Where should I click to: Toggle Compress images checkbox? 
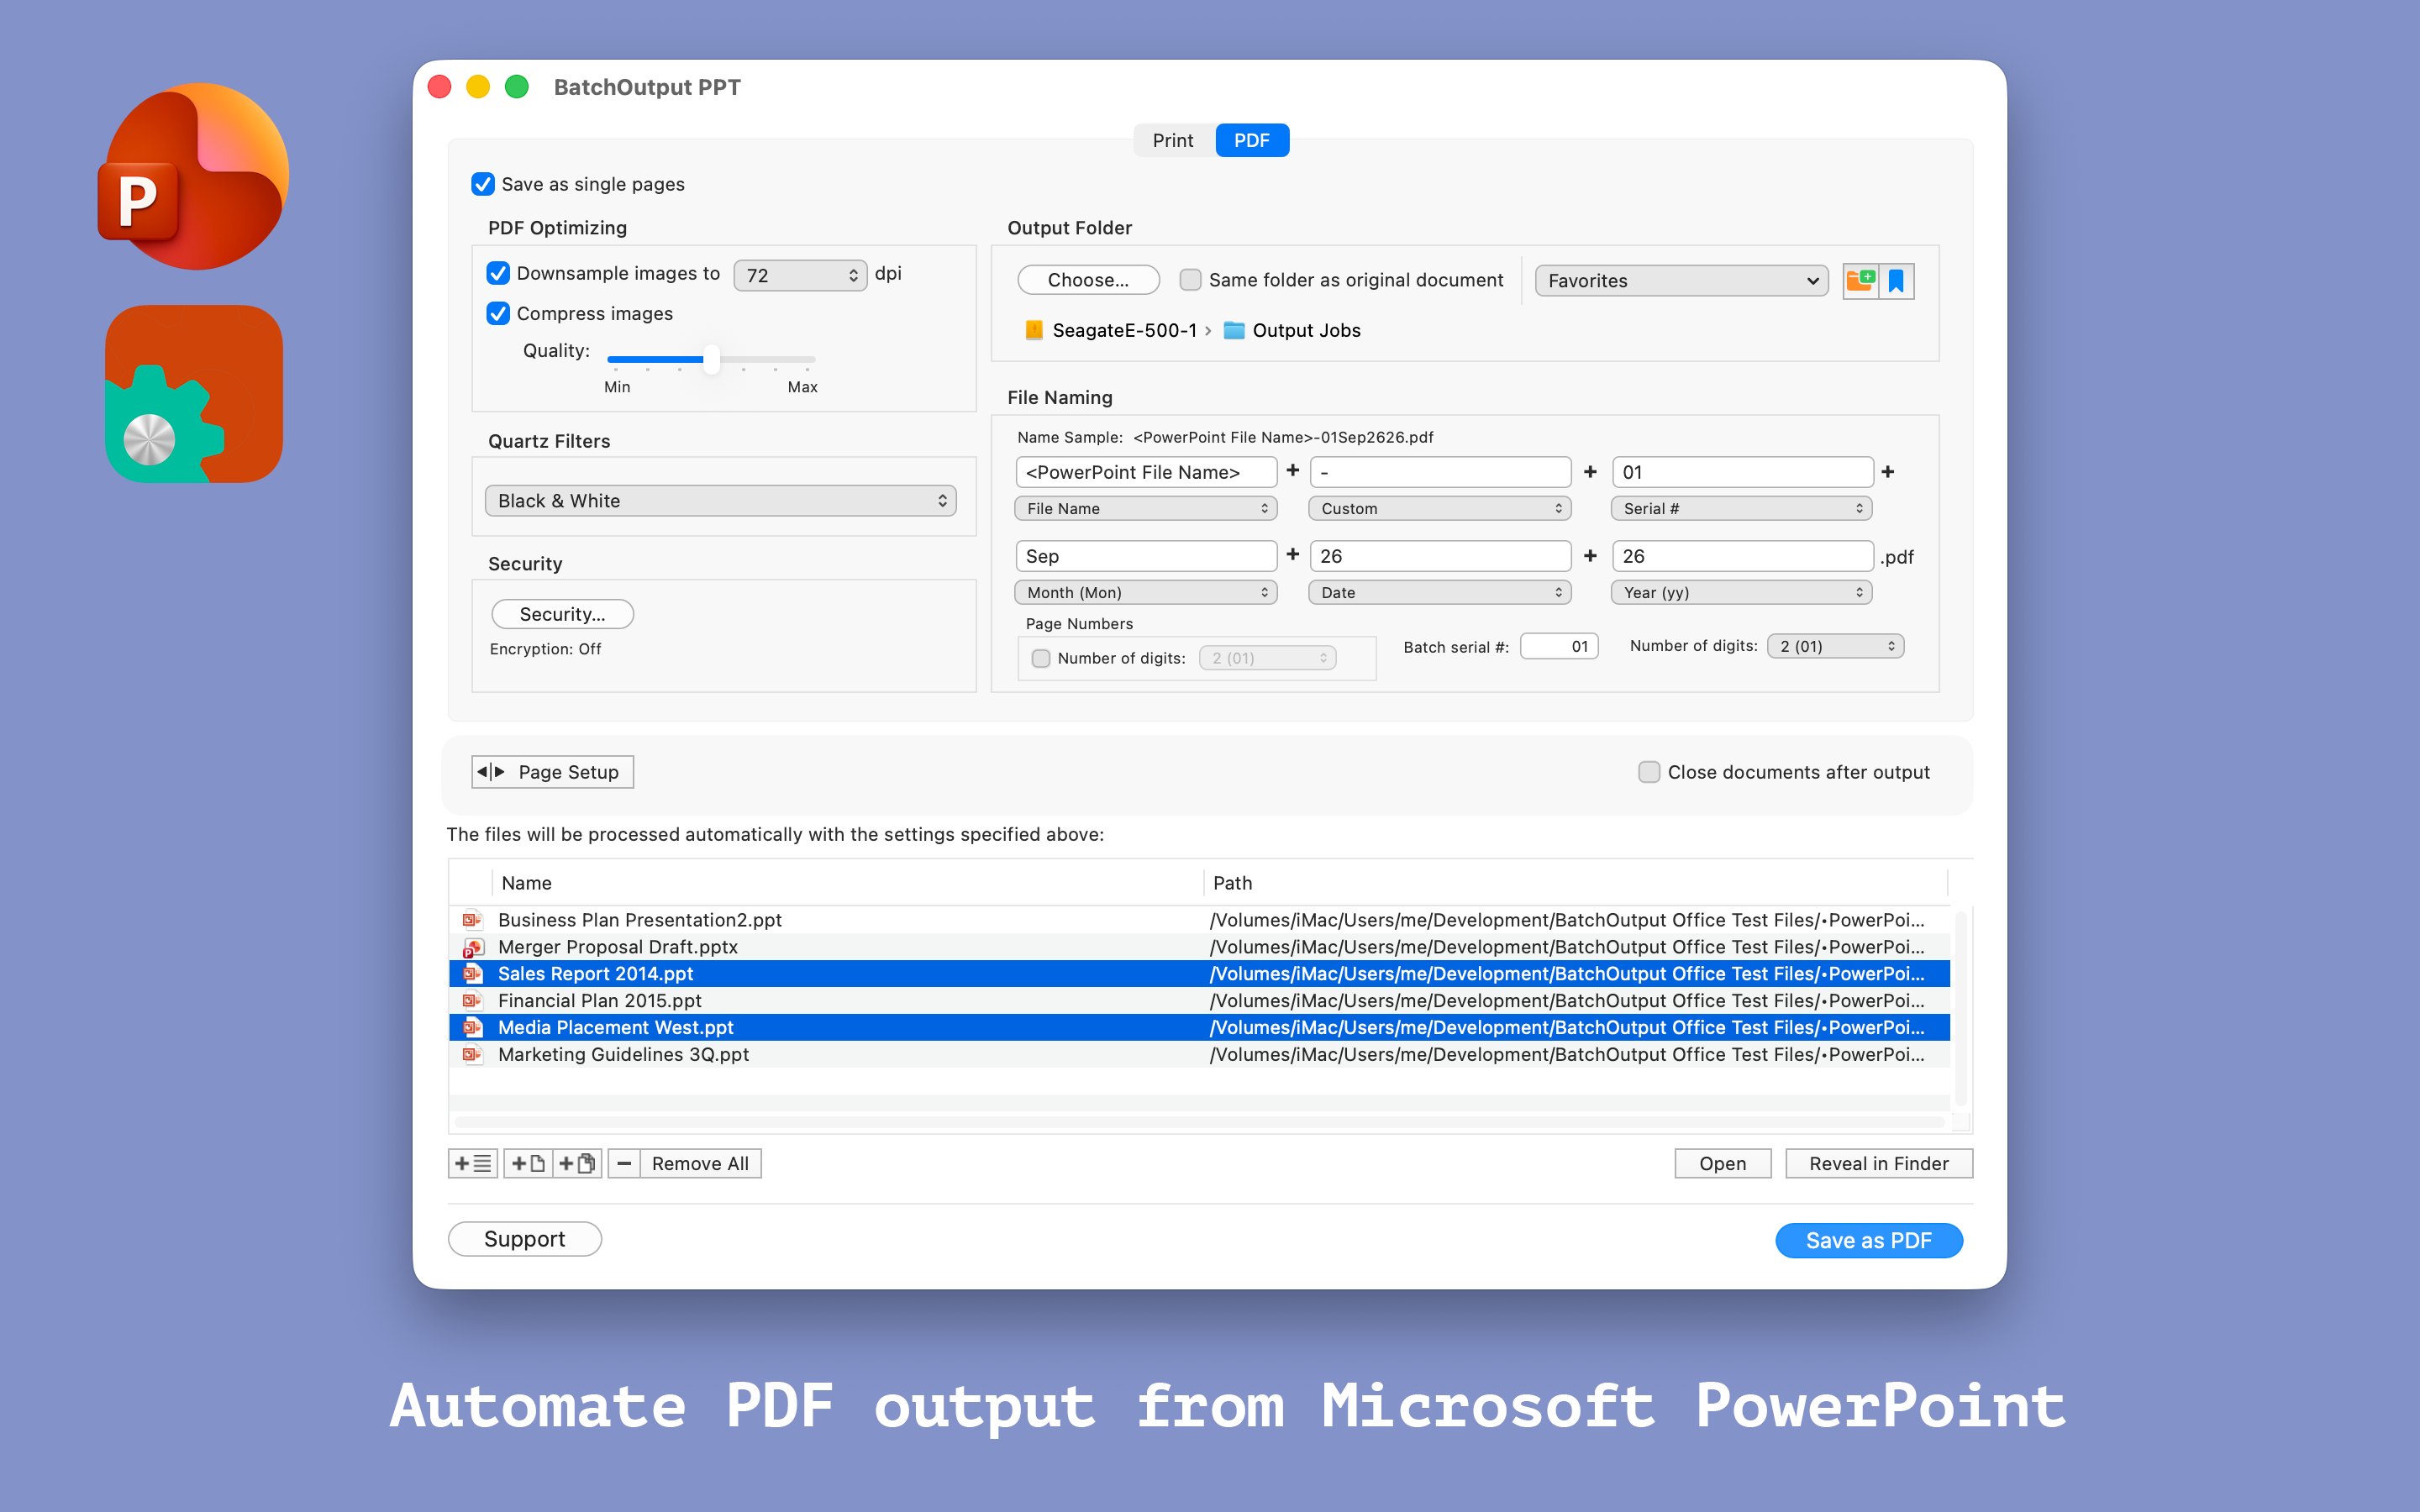pos(498,313)
